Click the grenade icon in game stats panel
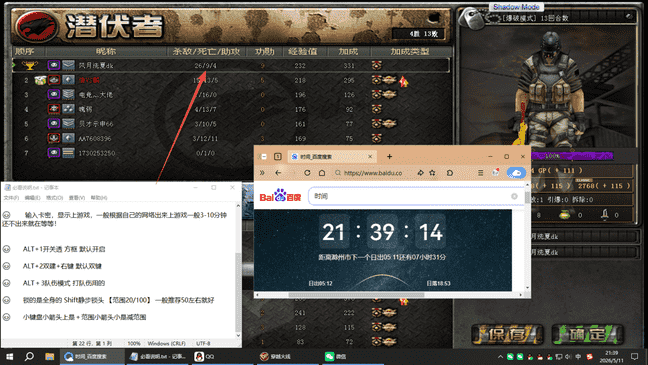Screen dimensions: 648x365 pyautogui.click(x=564, y=215)
